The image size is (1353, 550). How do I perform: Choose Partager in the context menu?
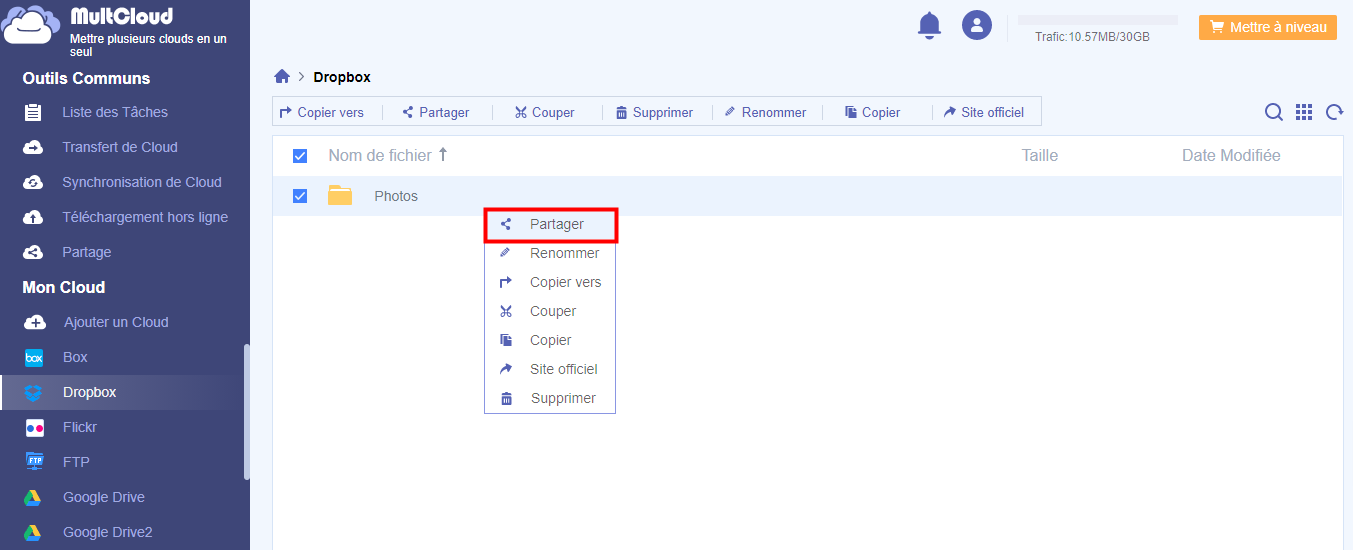pyautogui.click(x=550, y=224)
